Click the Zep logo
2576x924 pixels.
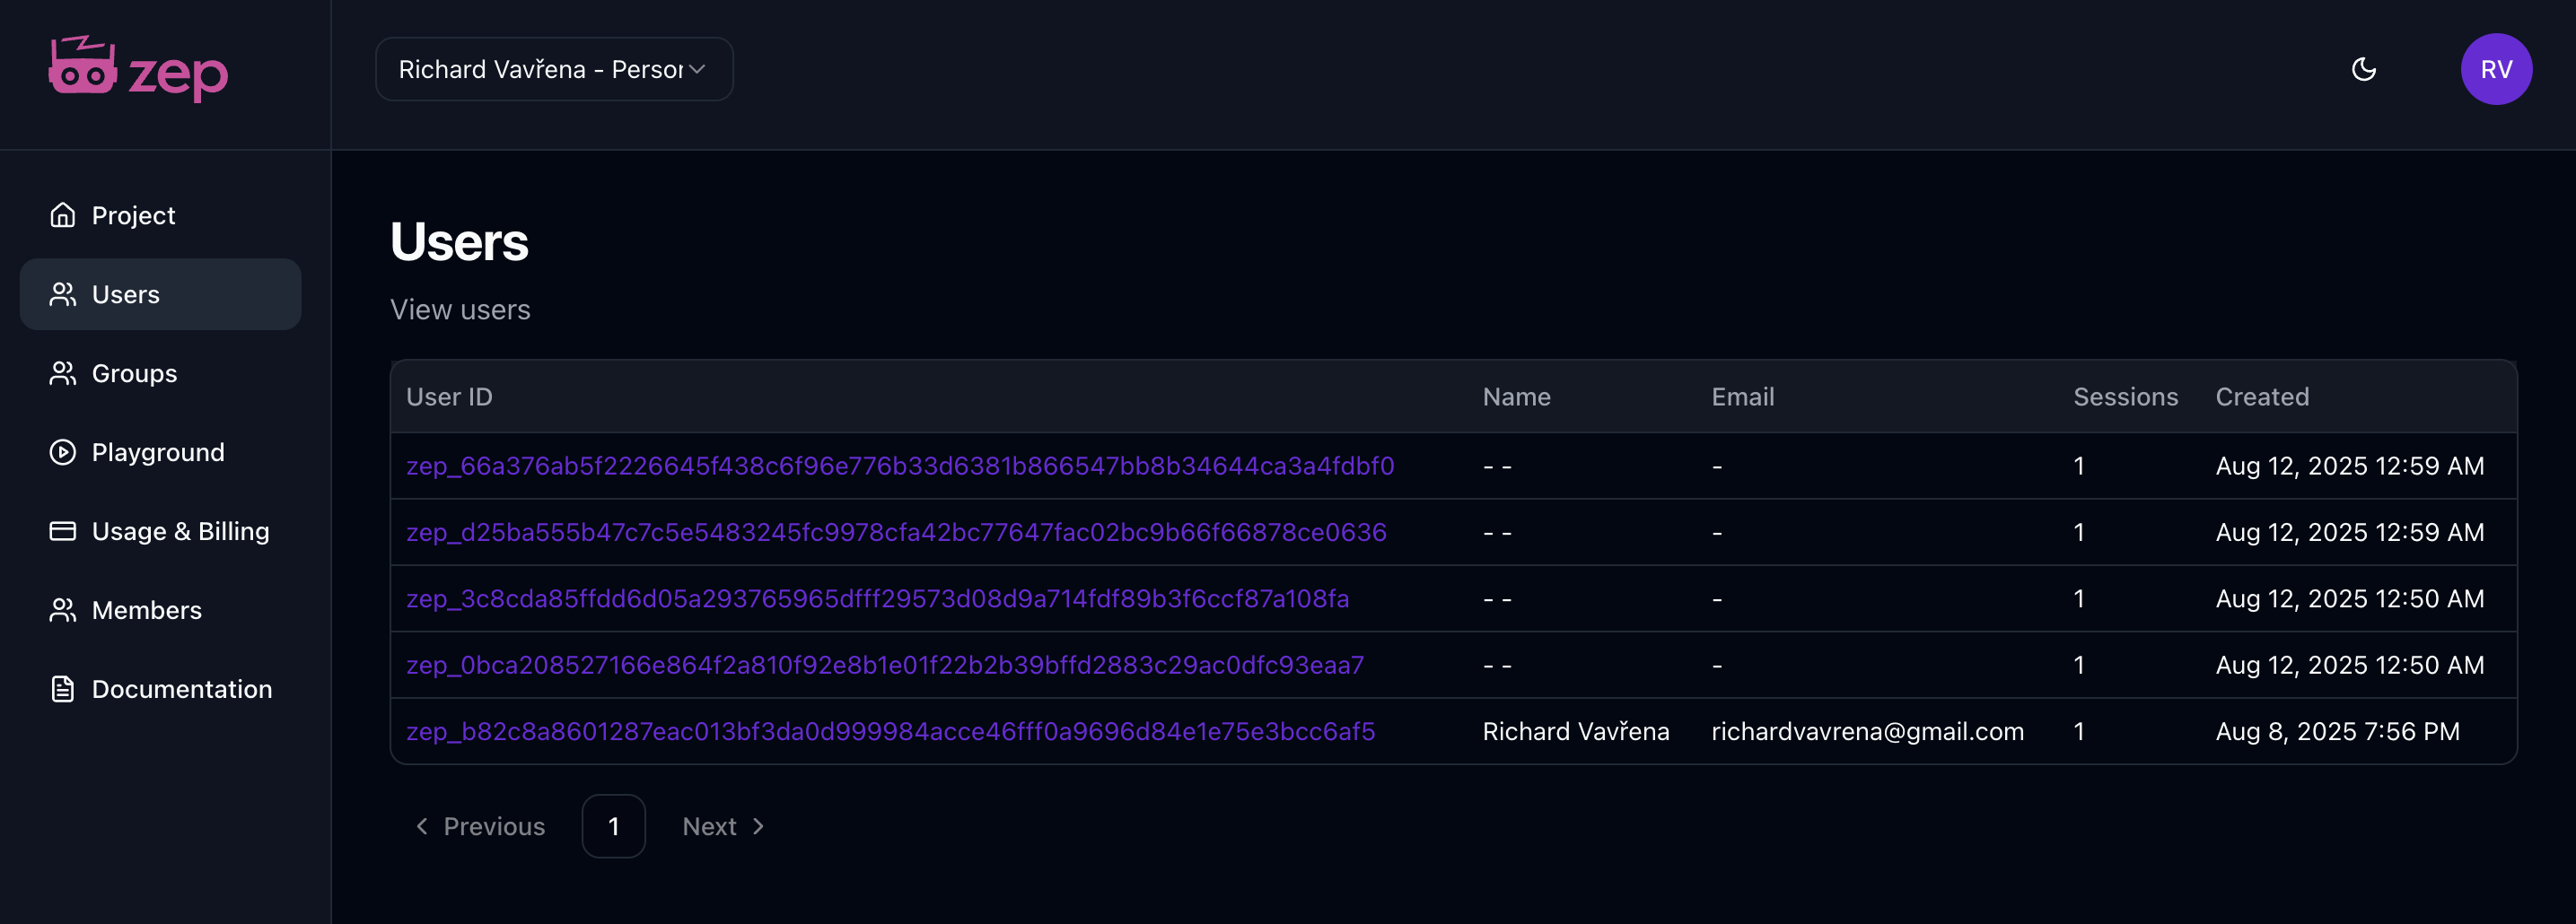(138, 70)
